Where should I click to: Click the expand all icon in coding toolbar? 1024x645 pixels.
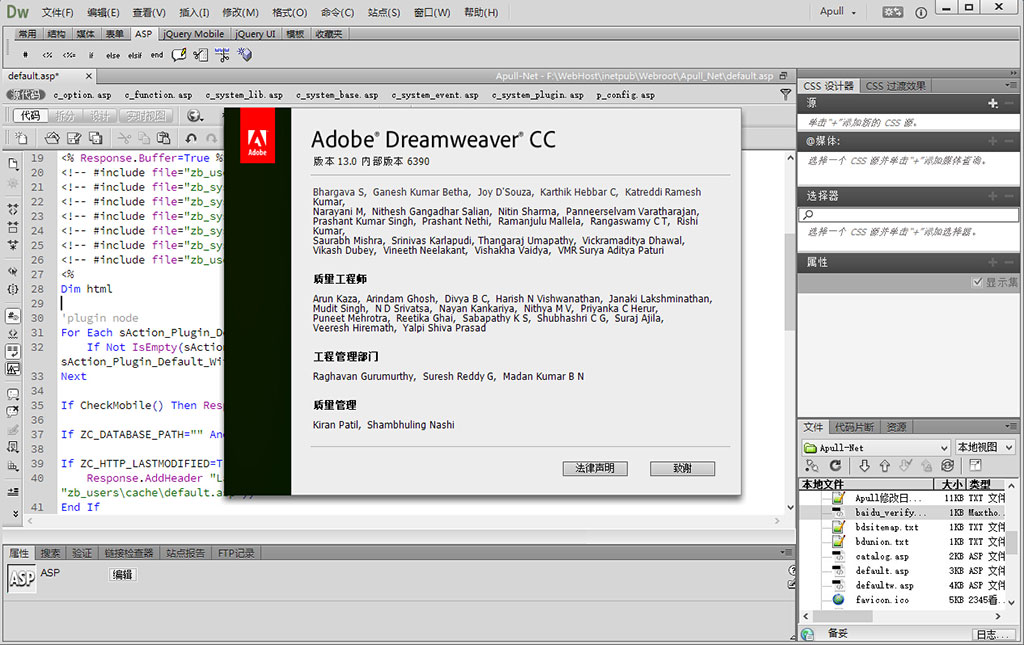point(13,245)
